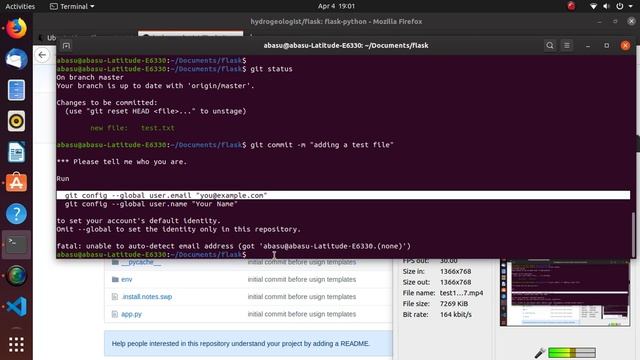Open the volume indicator in top bar
Screen dimensions: 640x360
(x=606, y=6)
